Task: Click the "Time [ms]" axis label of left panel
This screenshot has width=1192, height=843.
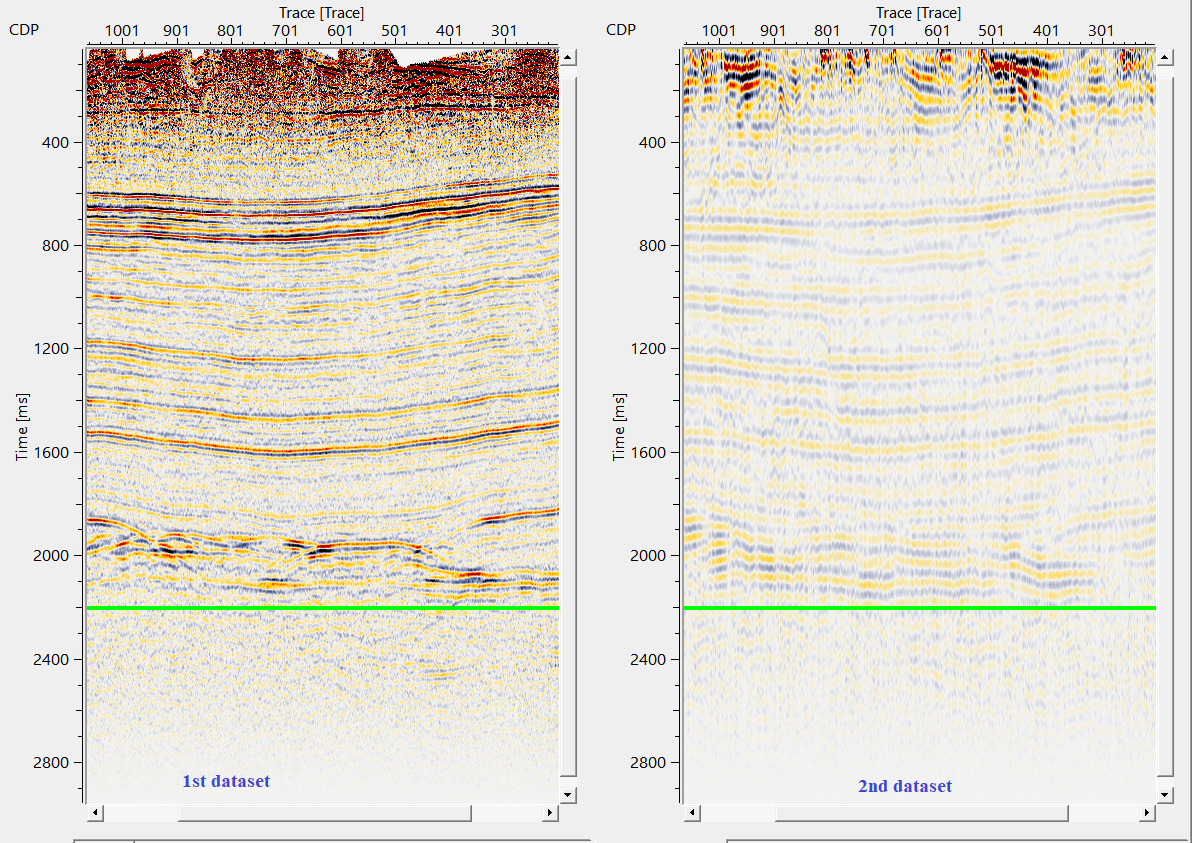Action: point(21,427)
